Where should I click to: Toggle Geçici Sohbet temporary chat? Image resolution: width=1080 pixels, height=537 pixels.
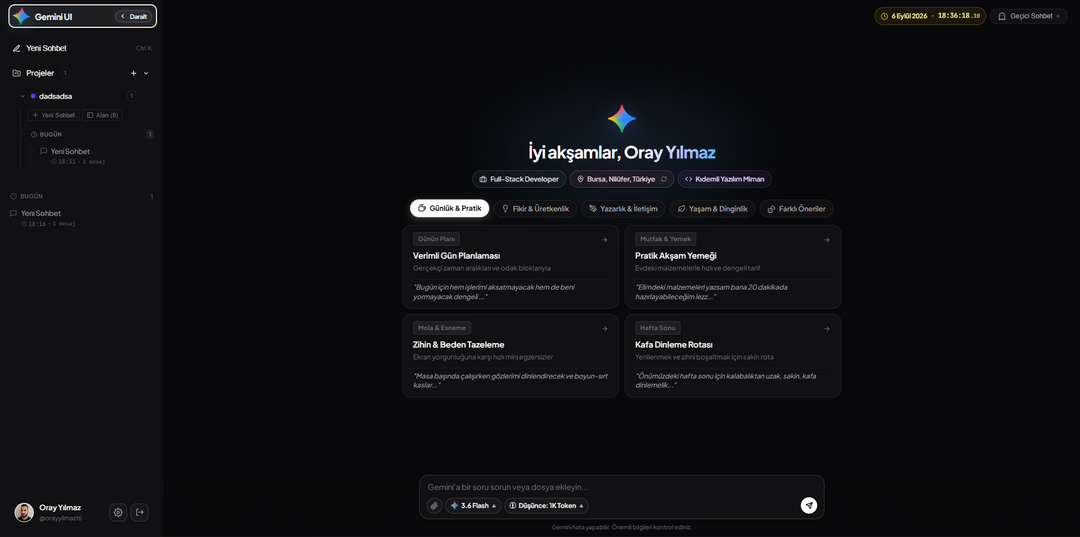point(1028,16)
